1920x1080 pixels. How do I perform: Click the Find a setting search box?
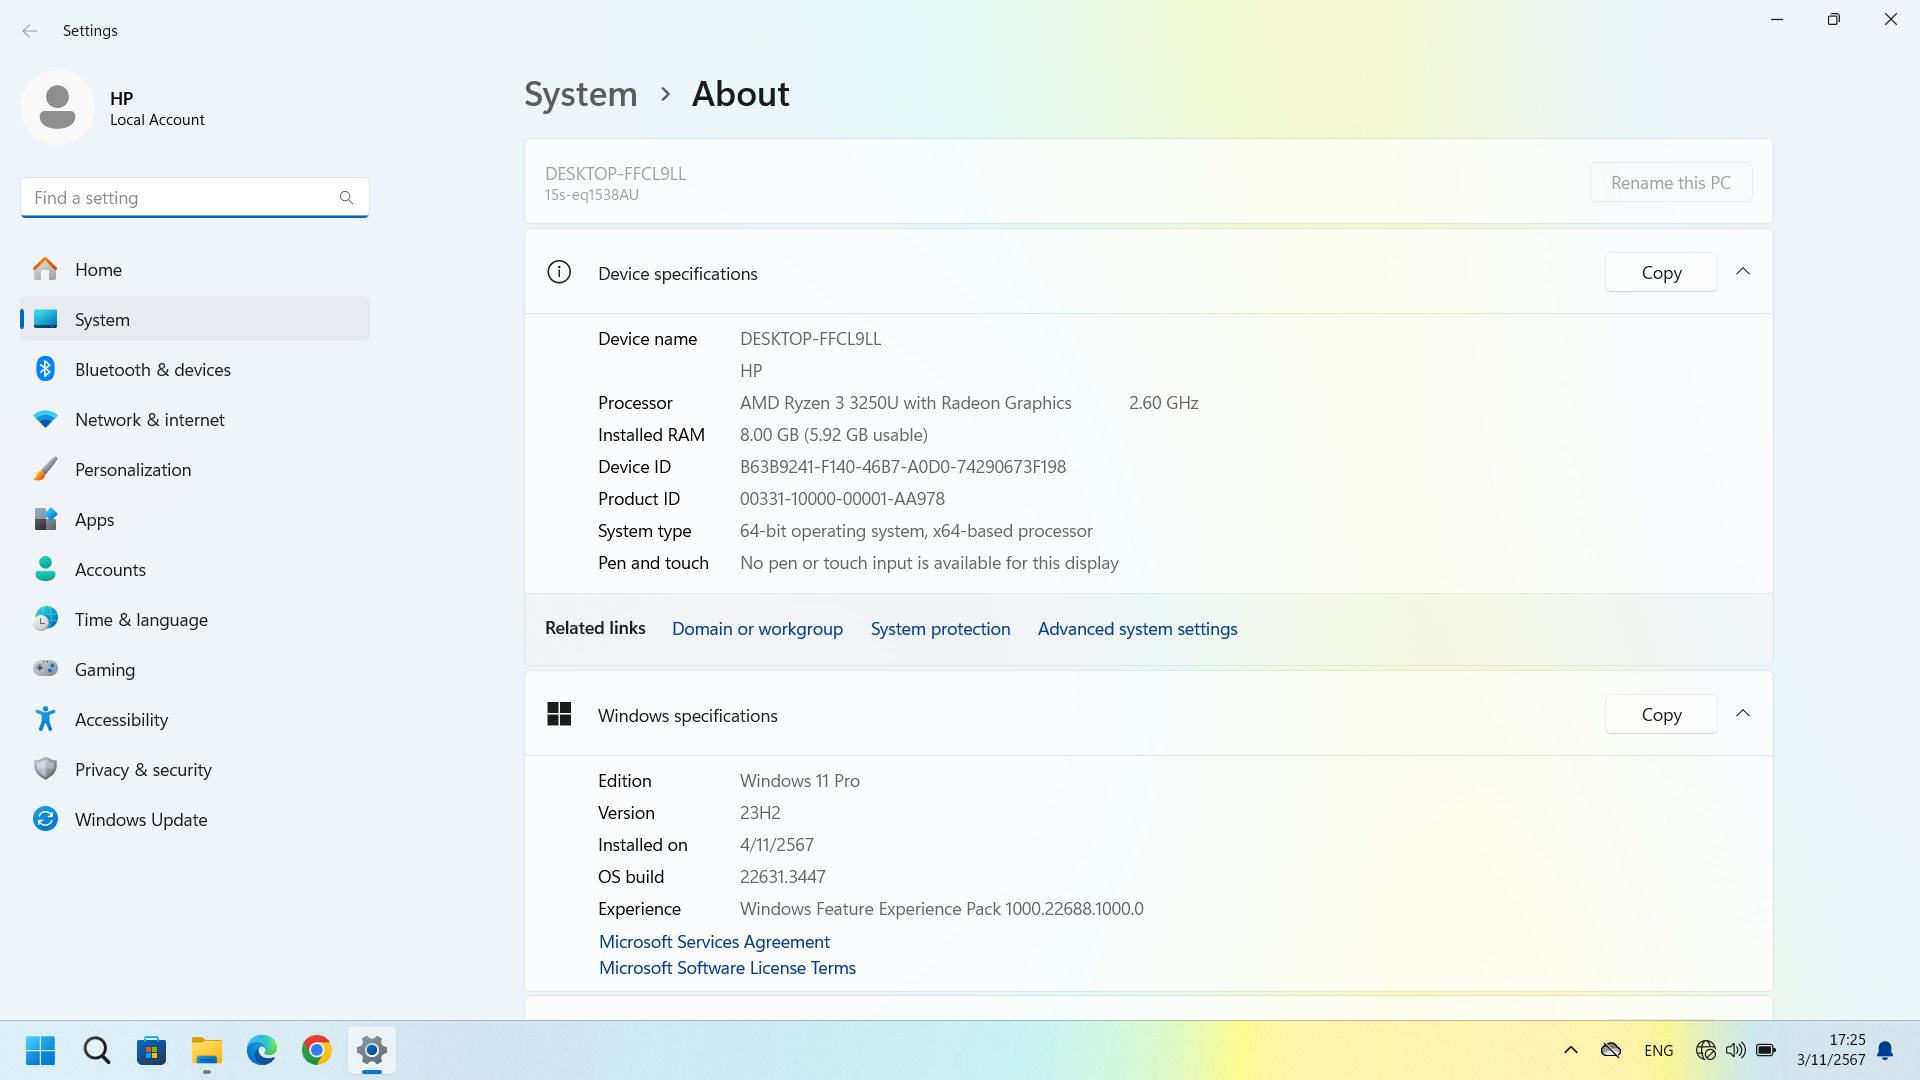point(195,198)
